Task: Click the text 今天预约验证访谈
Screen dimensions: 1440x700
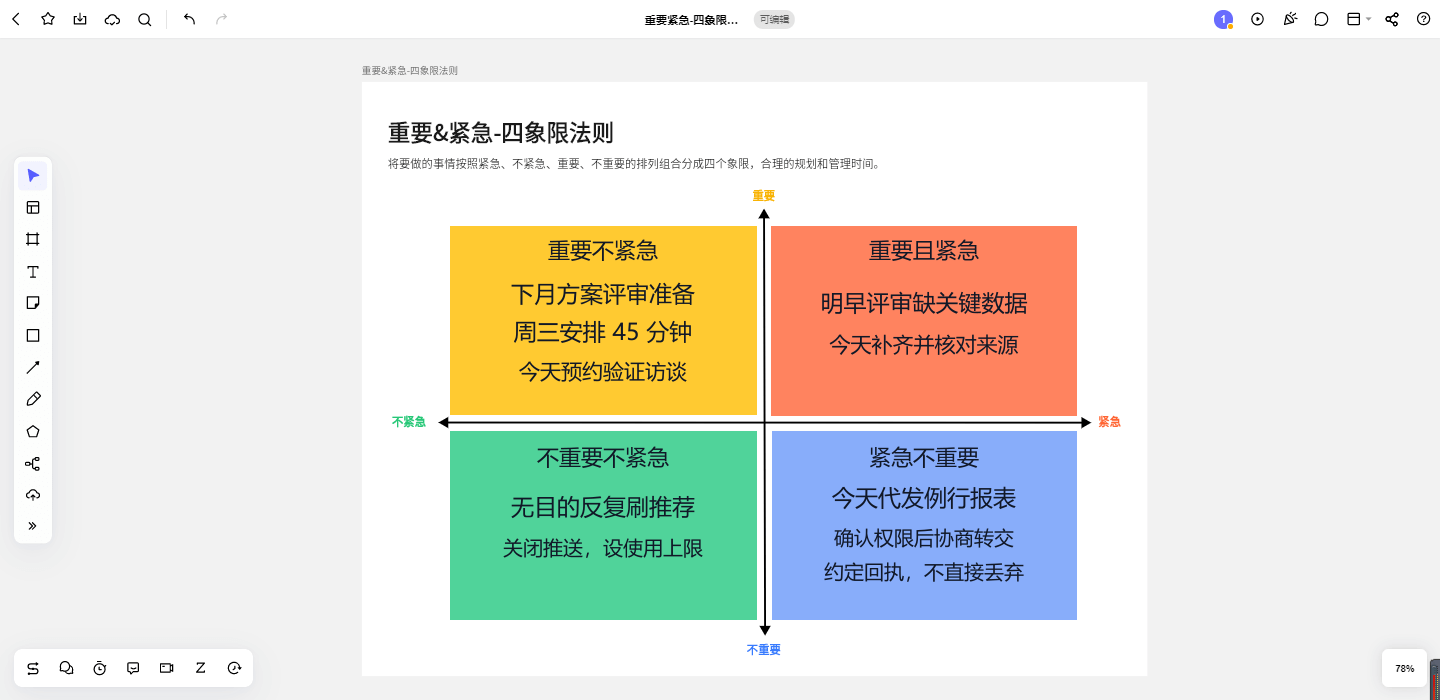Action: click(603, 372)
